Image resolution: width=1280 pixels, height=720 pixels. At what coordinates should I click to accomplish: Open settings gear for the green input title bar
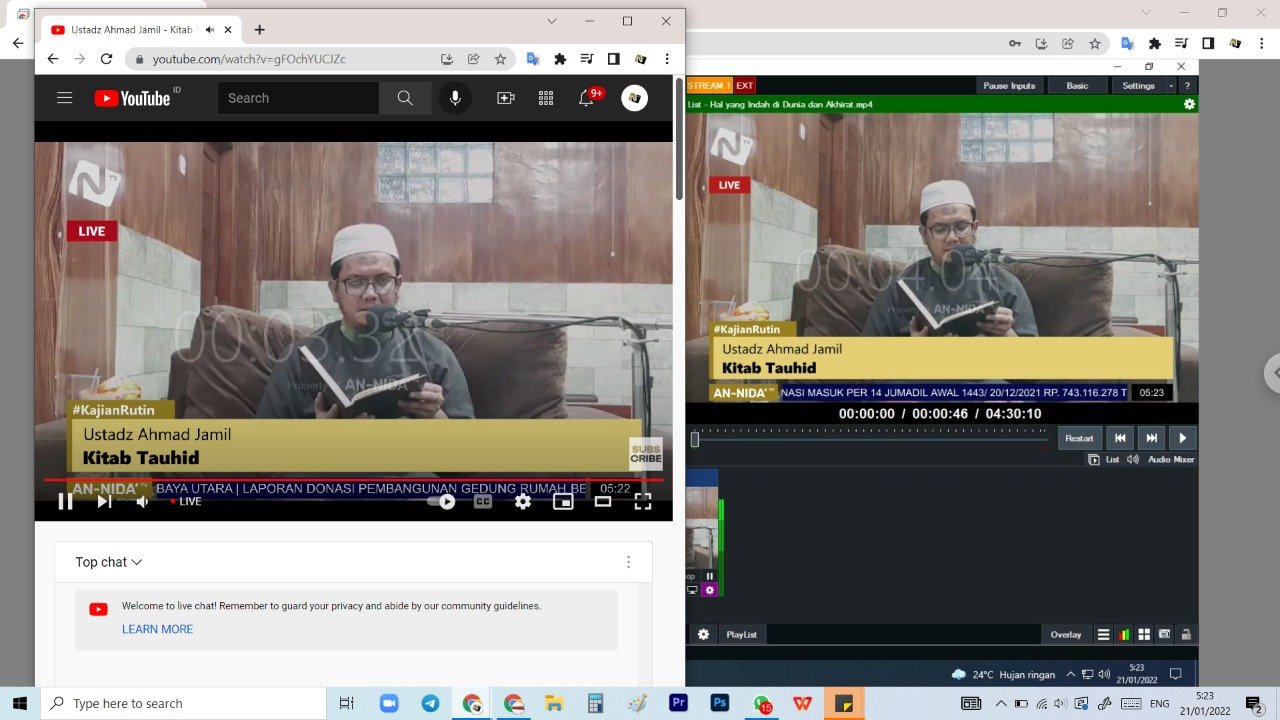pos(1189,104)
